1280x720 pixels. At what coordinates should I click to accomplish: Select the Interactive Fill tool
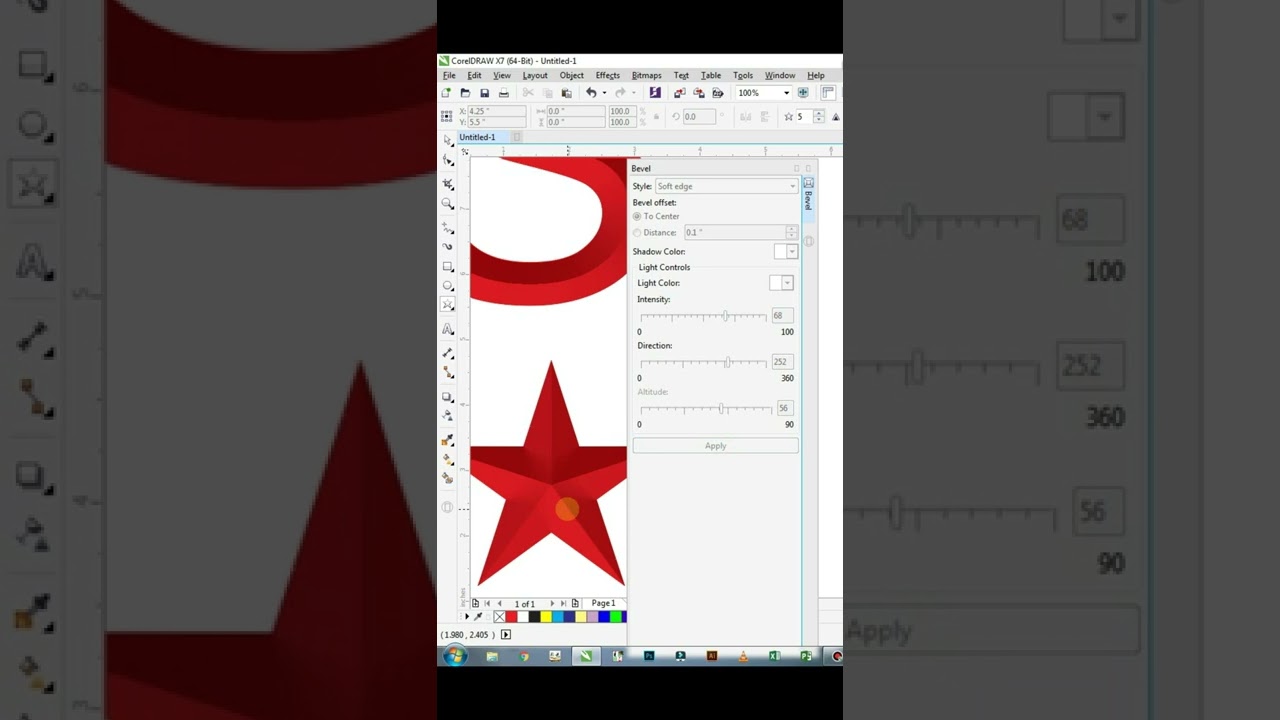click(448, 459)
